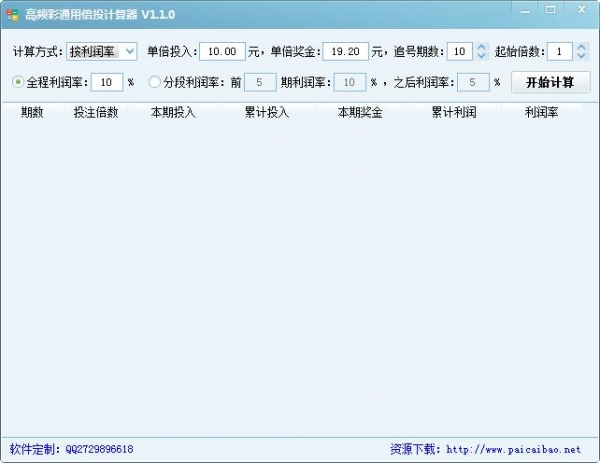The image size is (600, 463).
Task: Click the app icon in title bar
Action: (x=13, y=15)
